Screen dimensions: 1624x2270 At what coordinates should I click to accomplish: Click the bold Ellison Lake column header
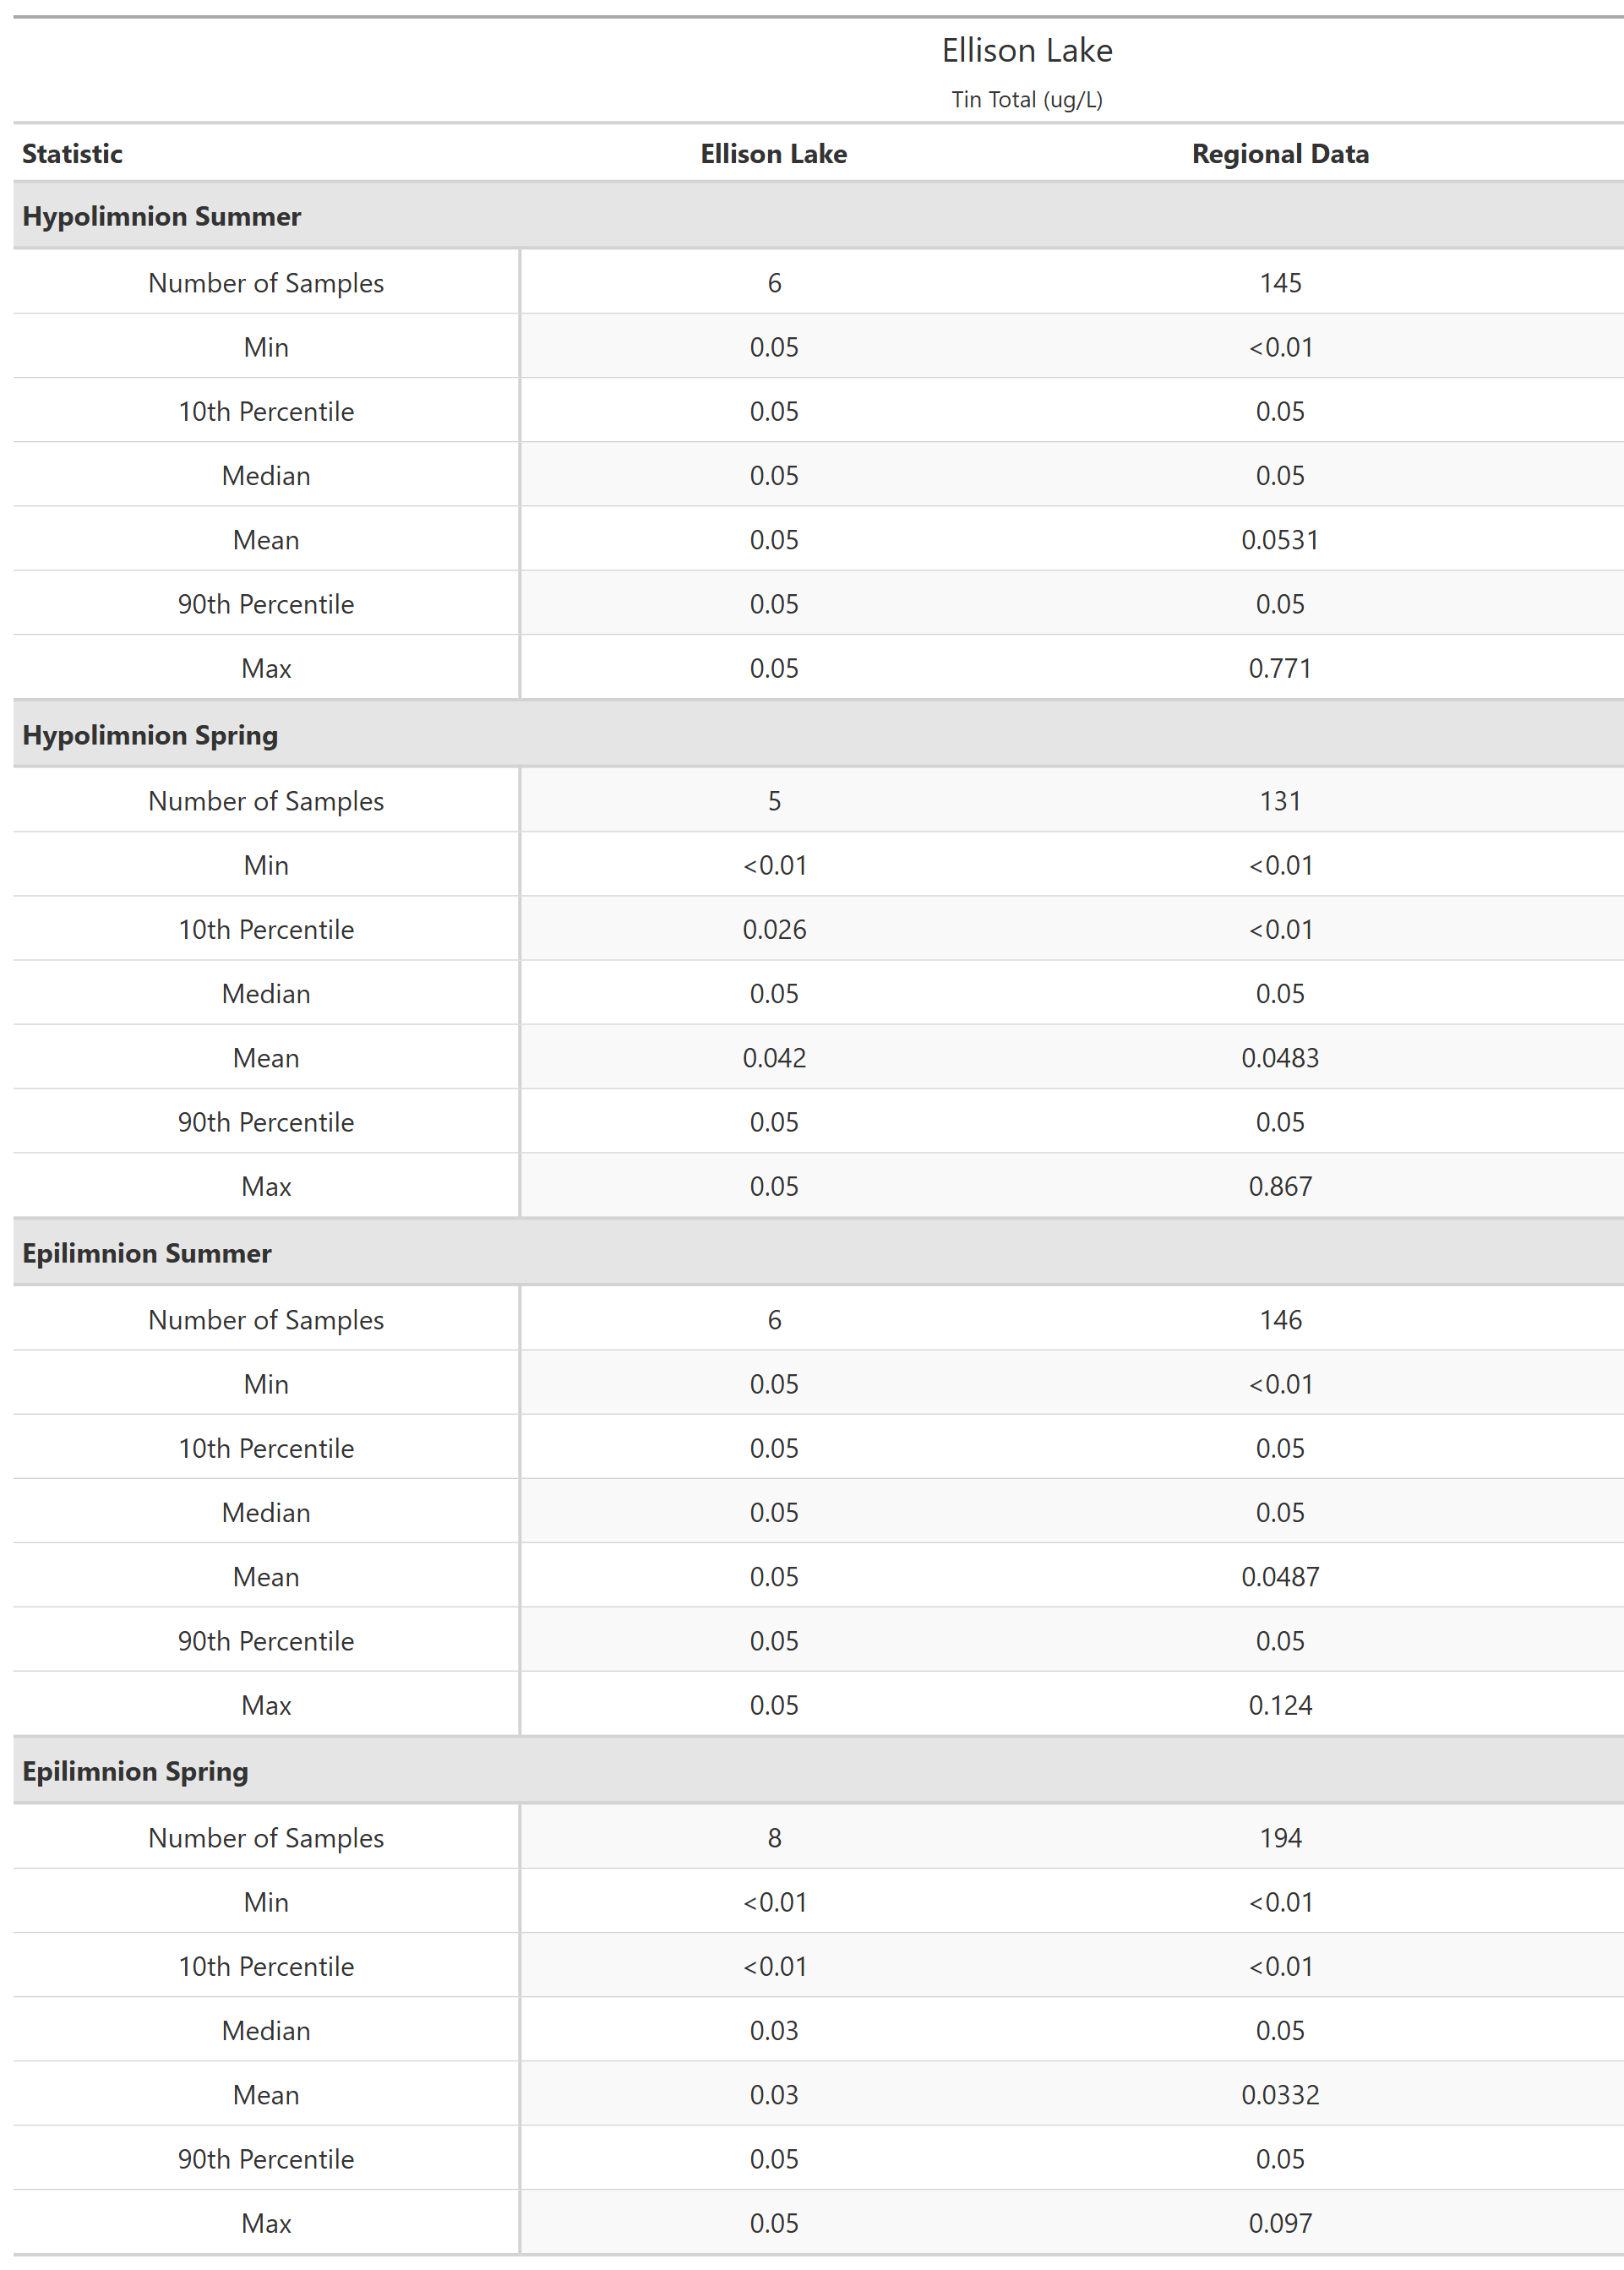pos(773,154)
